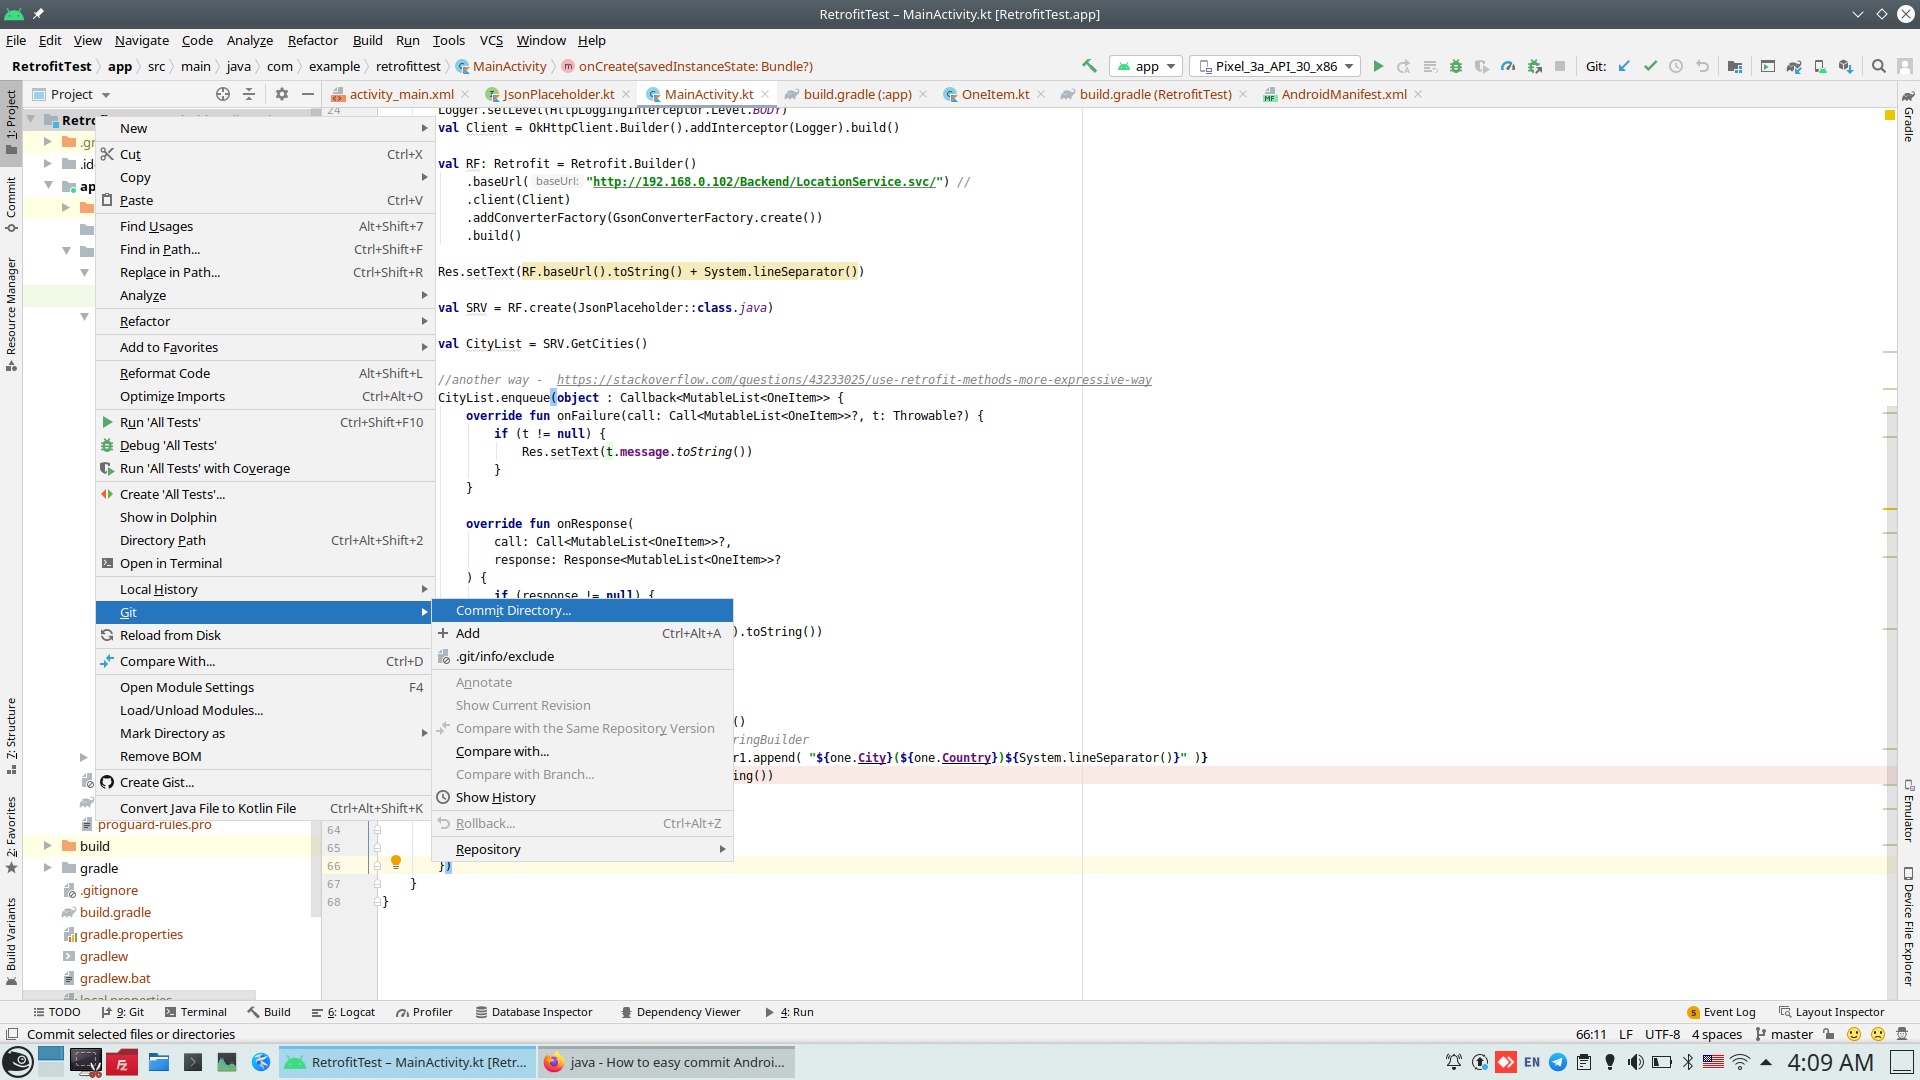Open Search Everywhere magnifier icon
The image size is (1920, 1080).
(x=1879, y=66)
